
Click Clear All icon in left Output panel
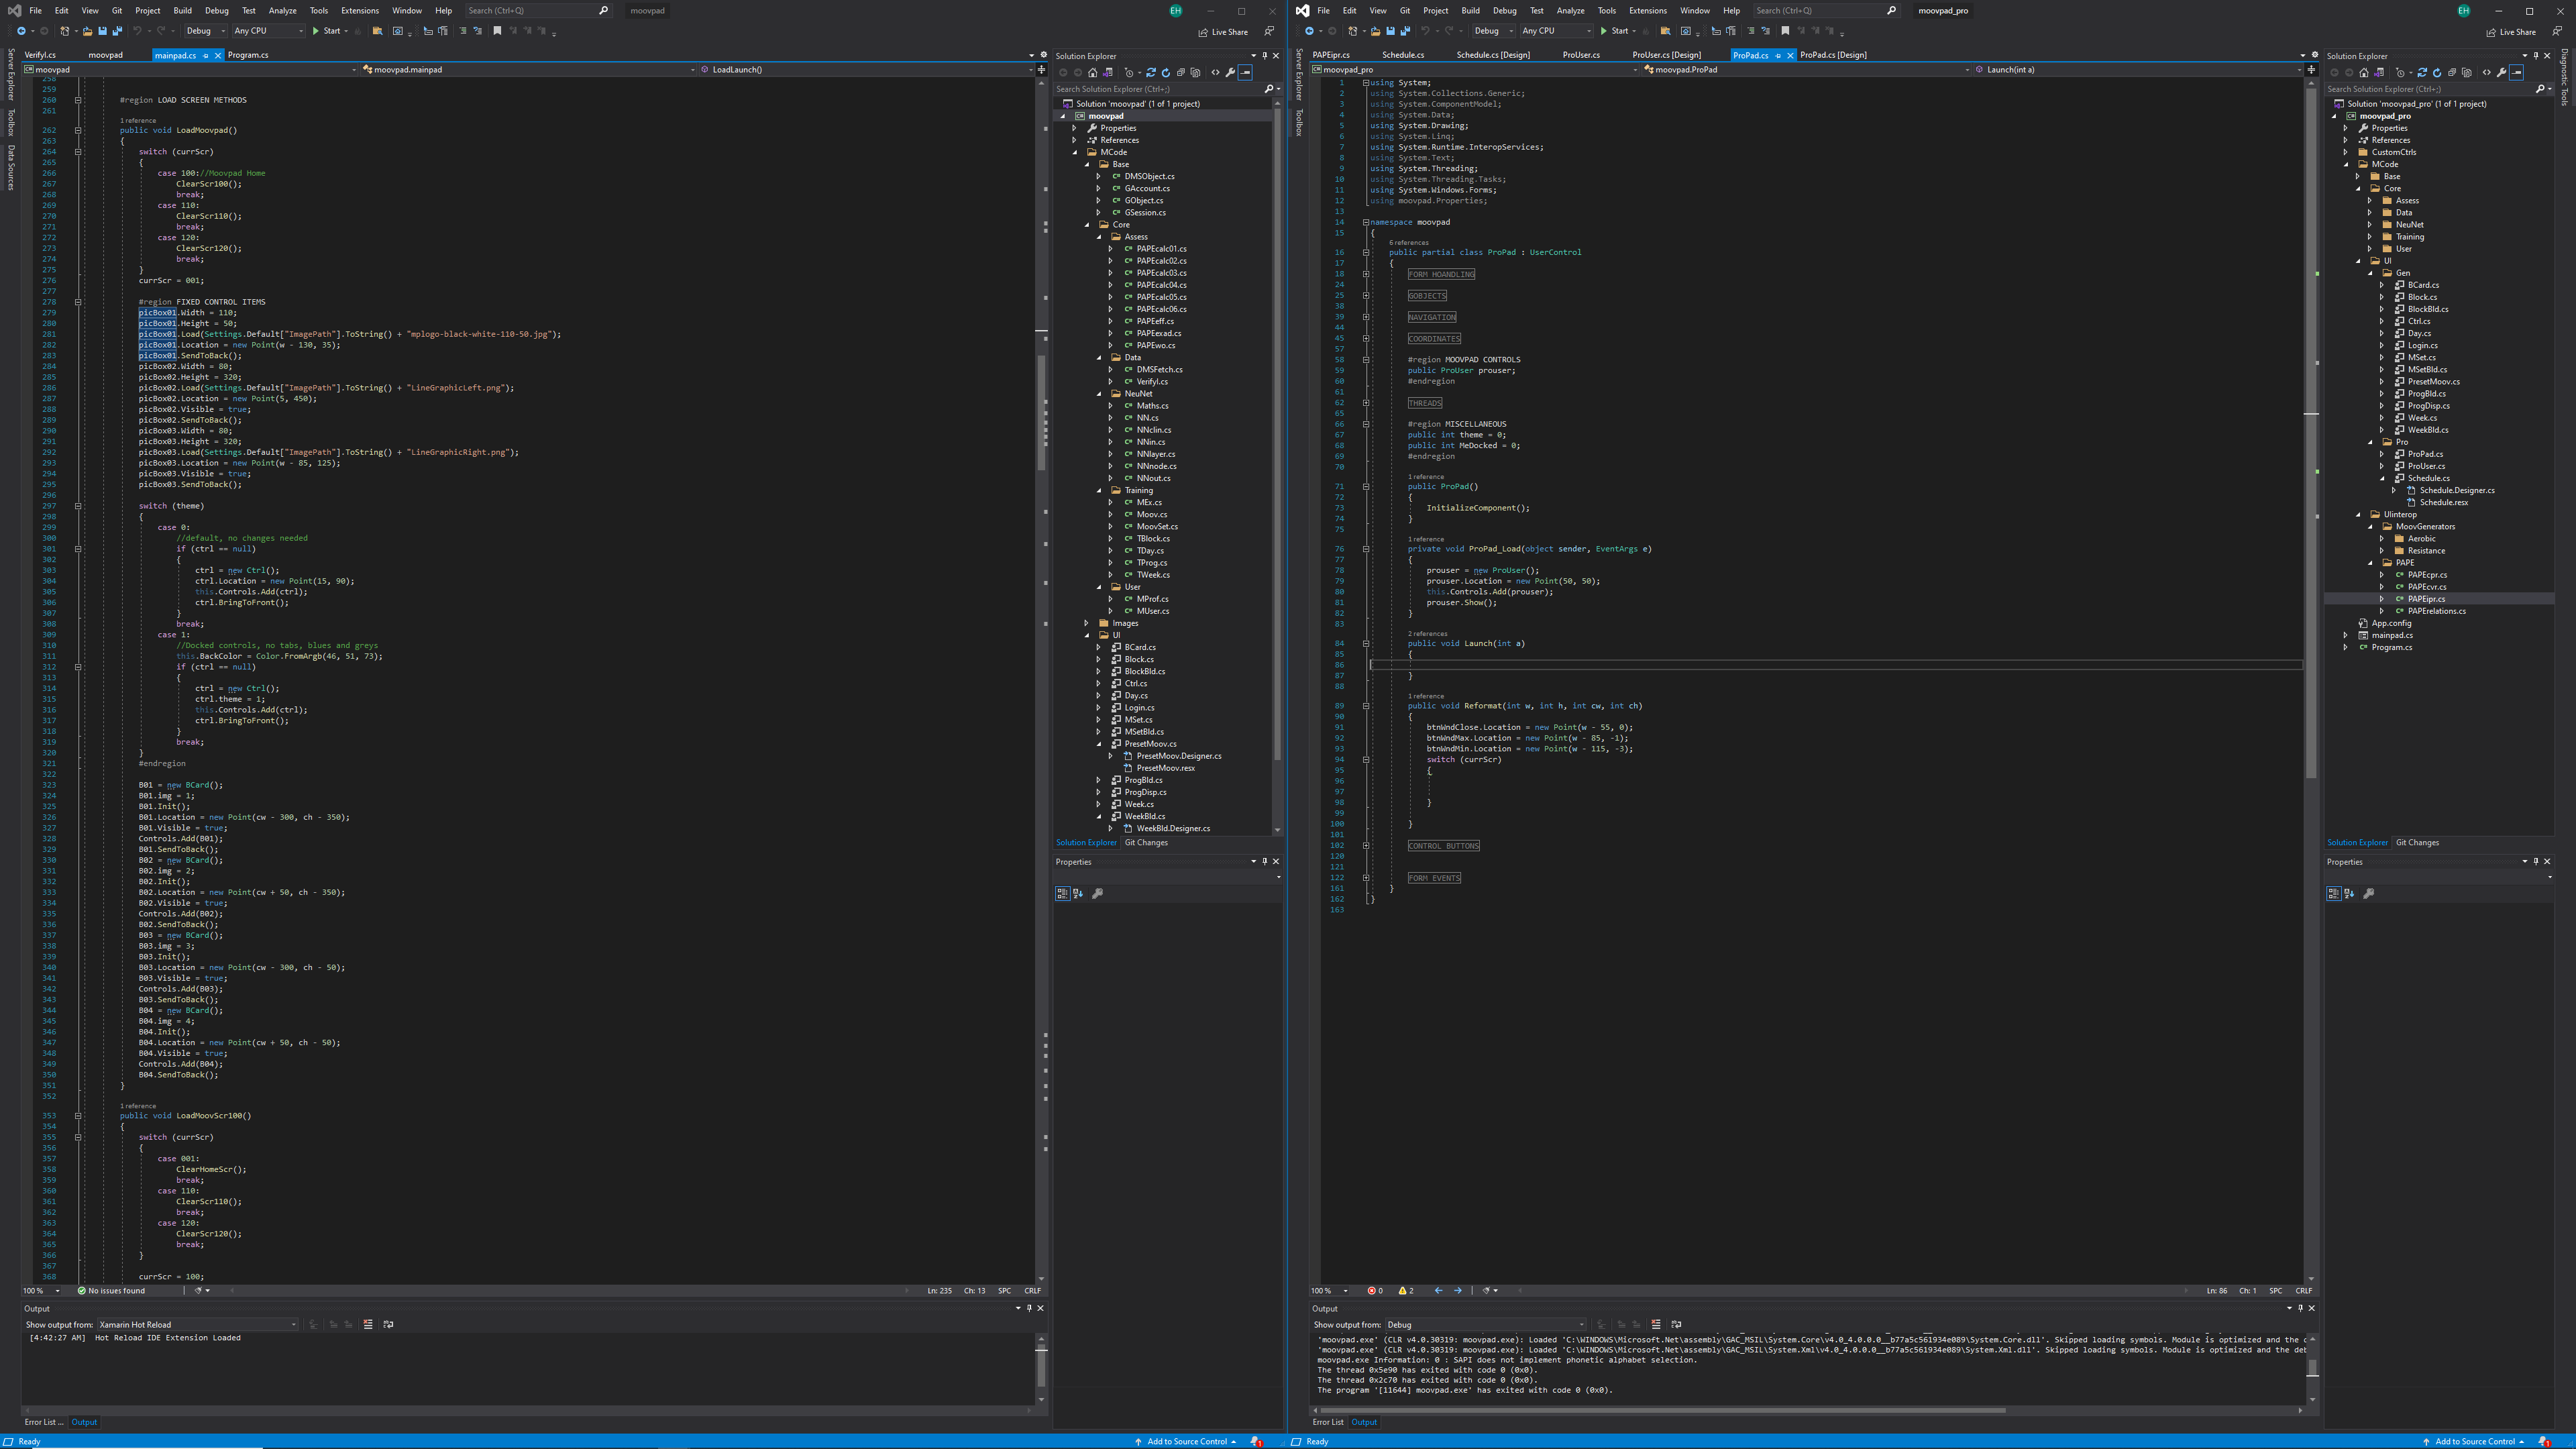(368, 1324)
